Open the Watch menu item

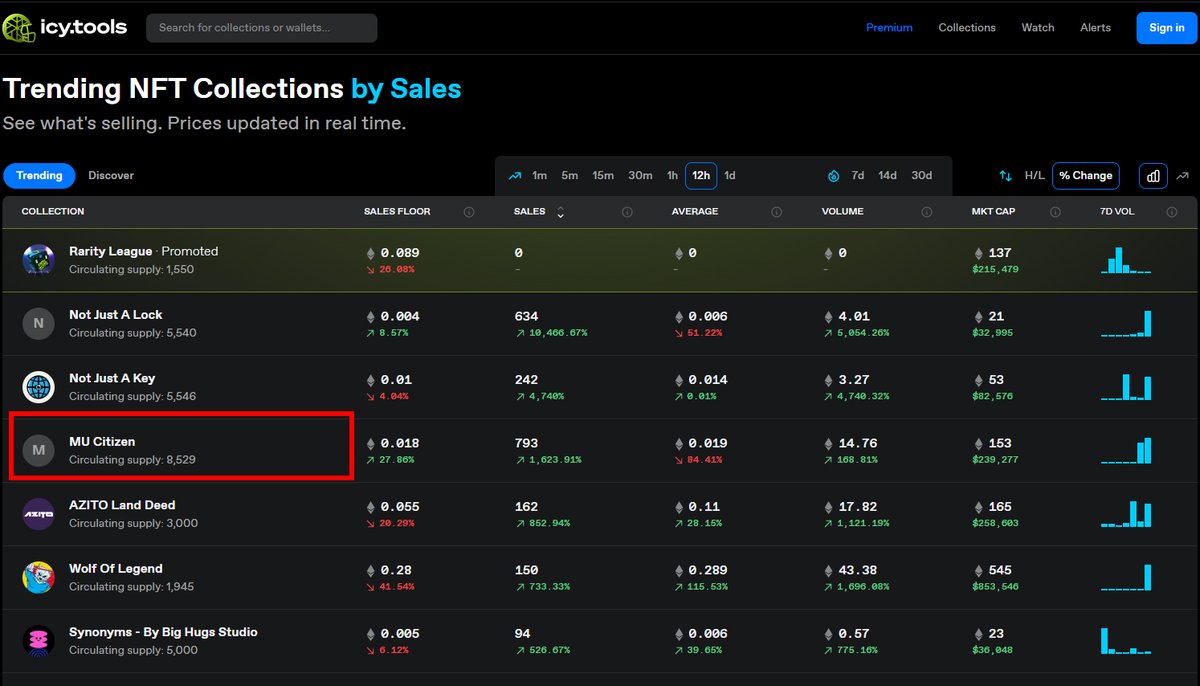click(x=1037, y=27)
